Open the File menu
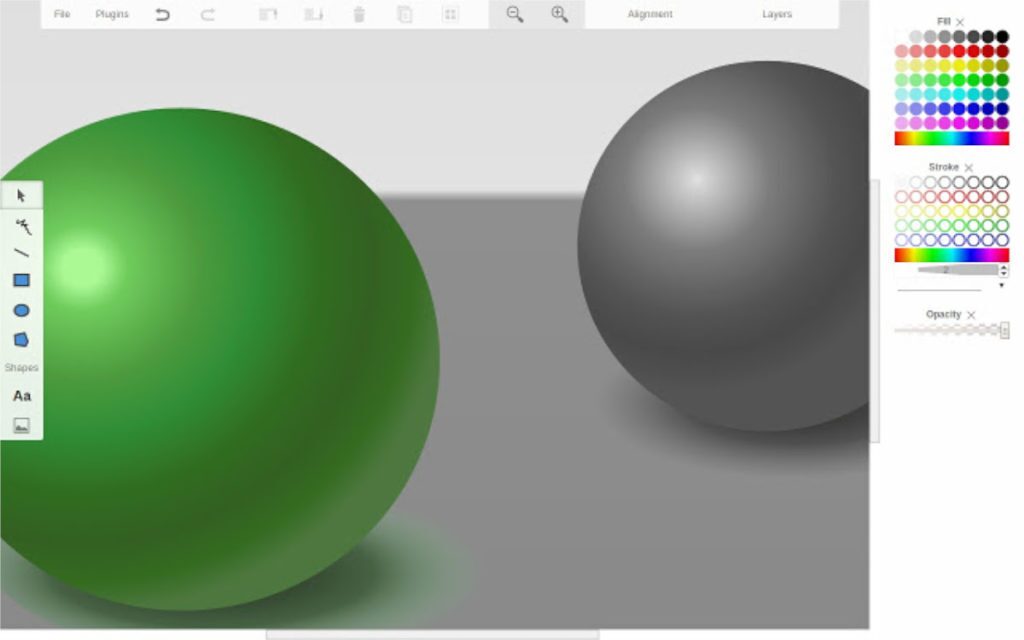Viewport: 1024px width, 640px height. (63, 14)
